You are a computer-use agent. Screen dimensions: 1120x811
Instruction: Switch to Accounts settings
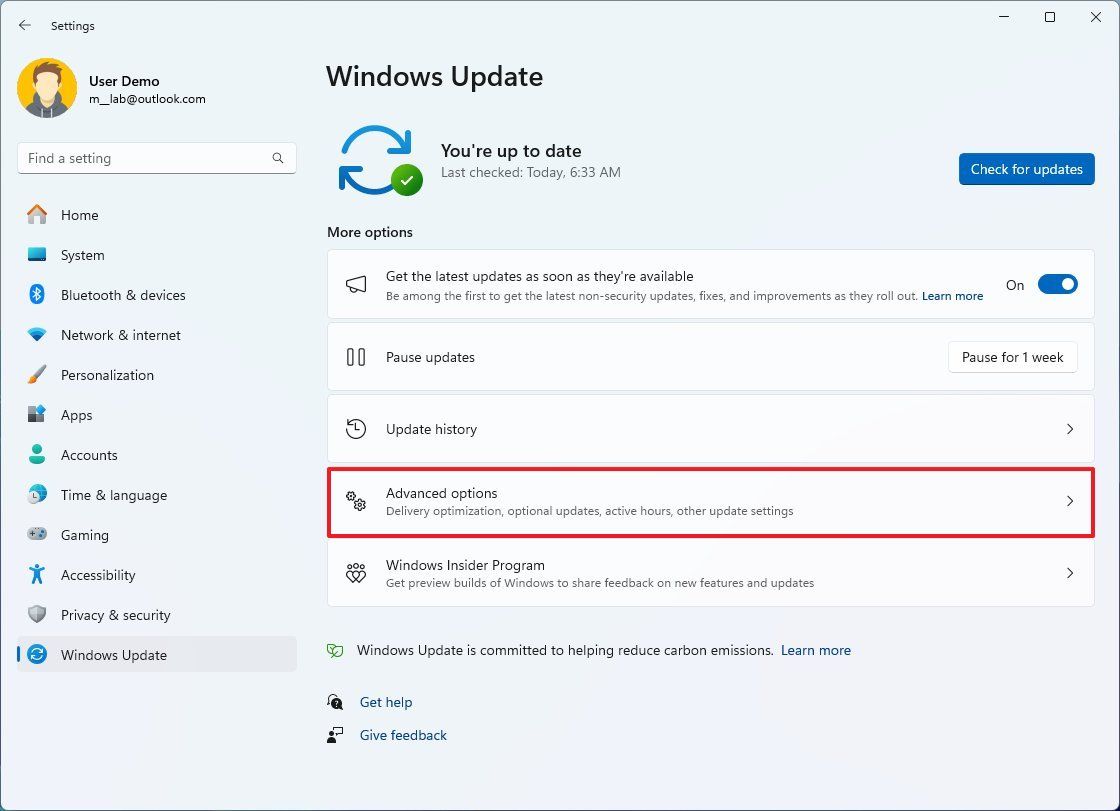89,455
